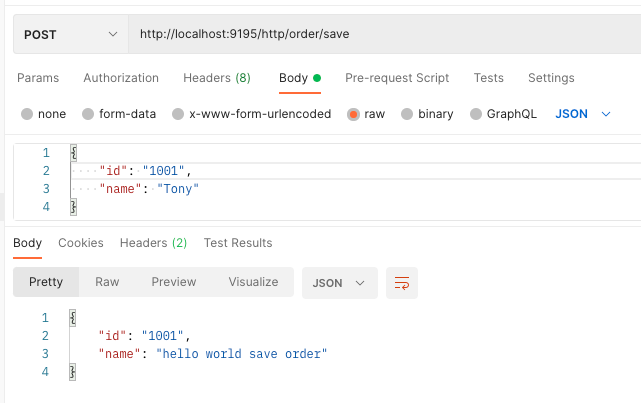
Task: Select the form-data radio option
Action: pos(88,114)
